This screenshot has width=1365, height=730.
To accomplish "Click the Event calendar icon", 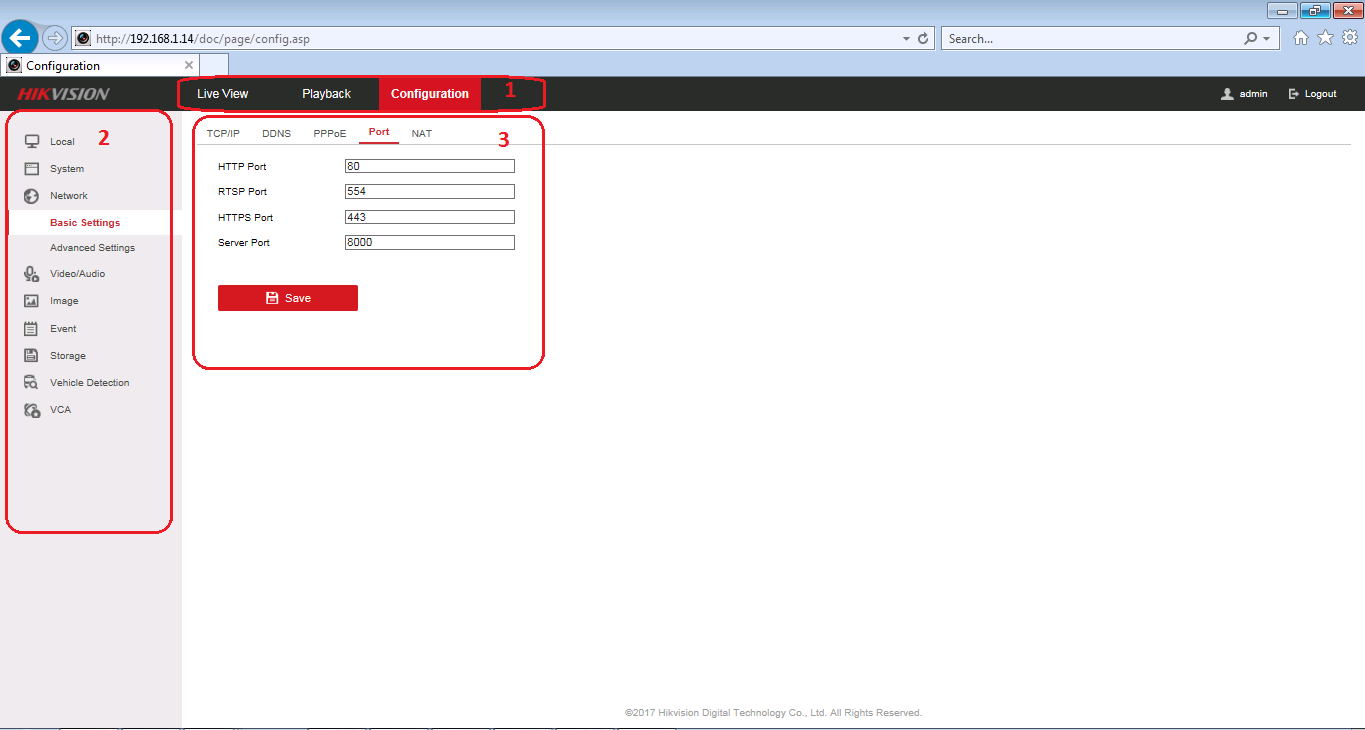I will [x=32, y=328].
